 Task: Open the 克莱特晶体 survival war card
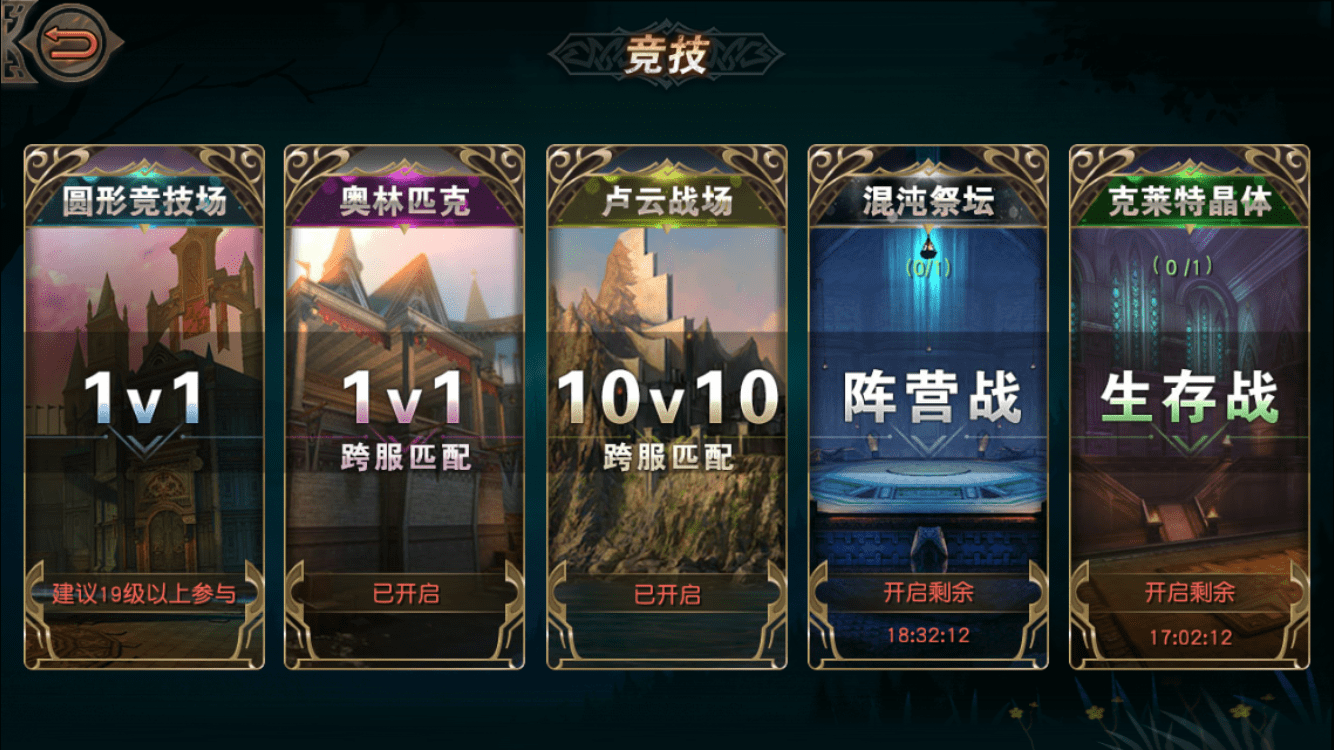tap(1189, 407)
